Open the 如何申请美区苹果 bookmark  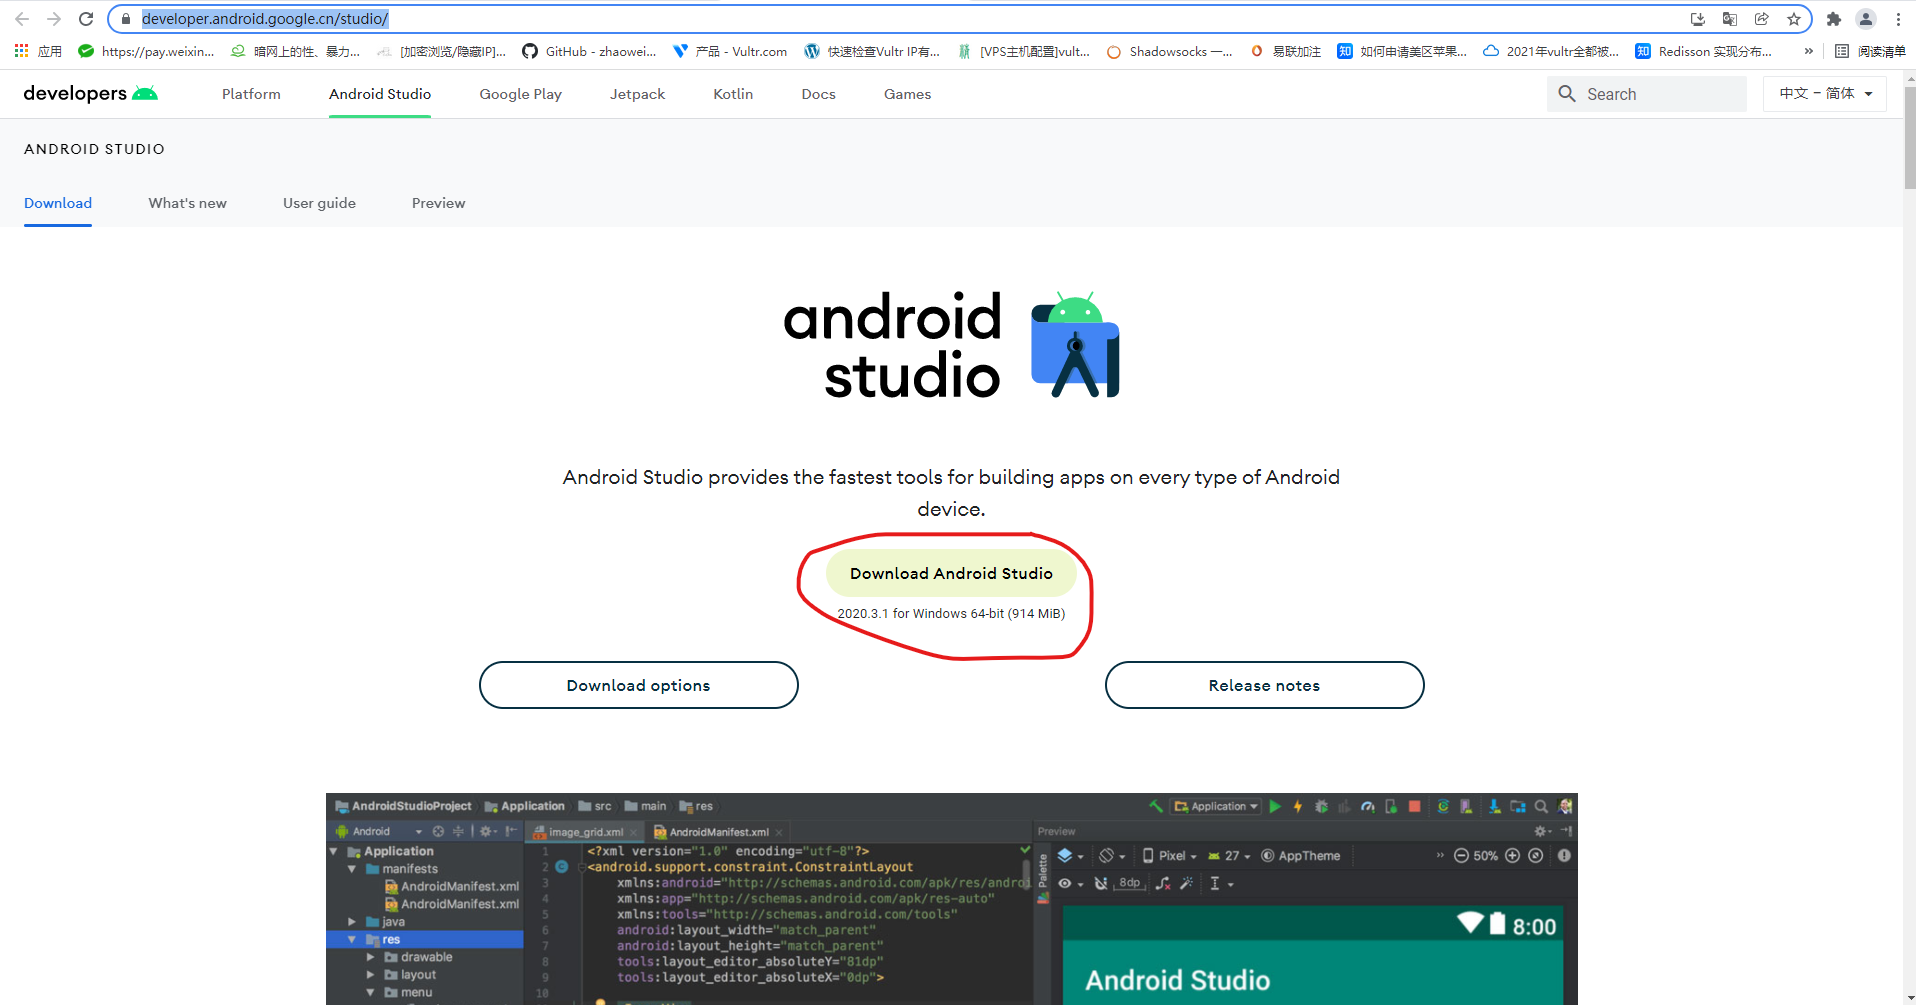point(1402,51)
